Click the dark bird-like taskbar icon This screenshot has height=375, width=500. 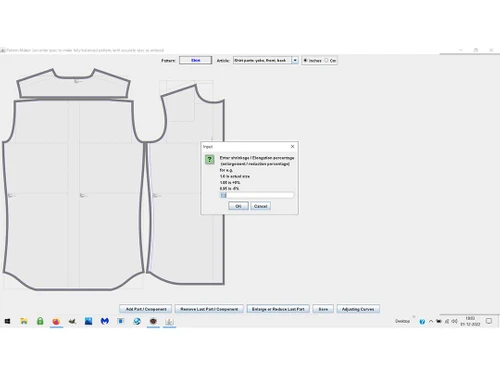72,321
